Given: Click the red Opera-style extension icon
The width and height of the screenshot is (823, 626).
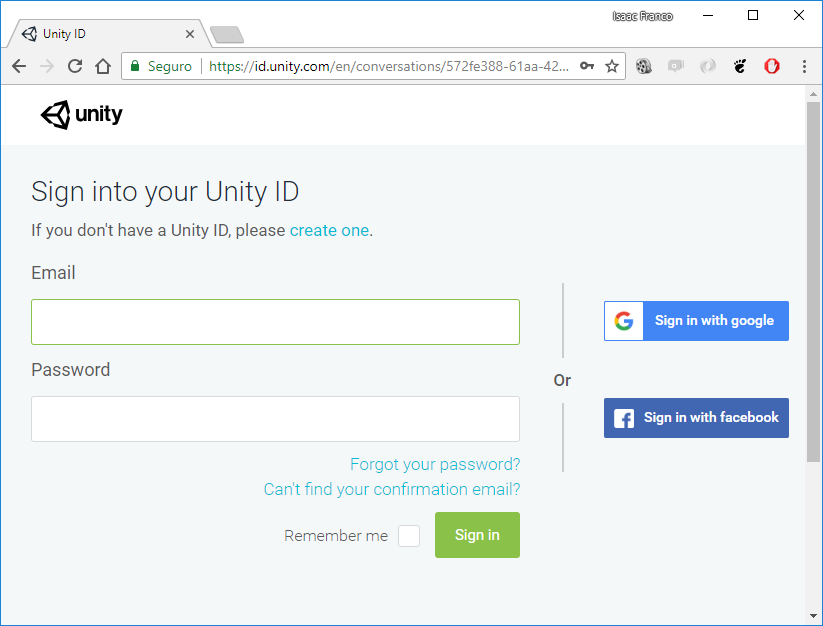Looking at the screenshot, I should coord(772,66).
